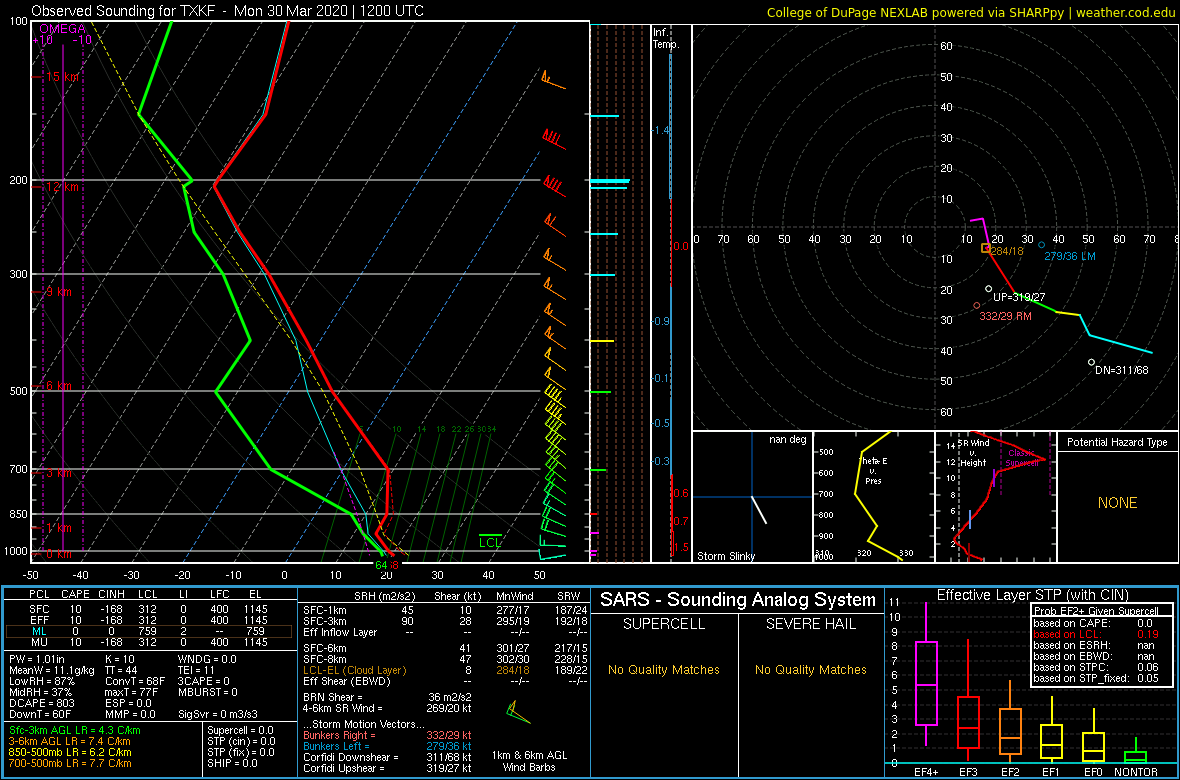Click the DN=311/68 Corfidi downshear marker
Image resolution: width=1180 pixels, height=780 pixels.
coord(1091,362)
